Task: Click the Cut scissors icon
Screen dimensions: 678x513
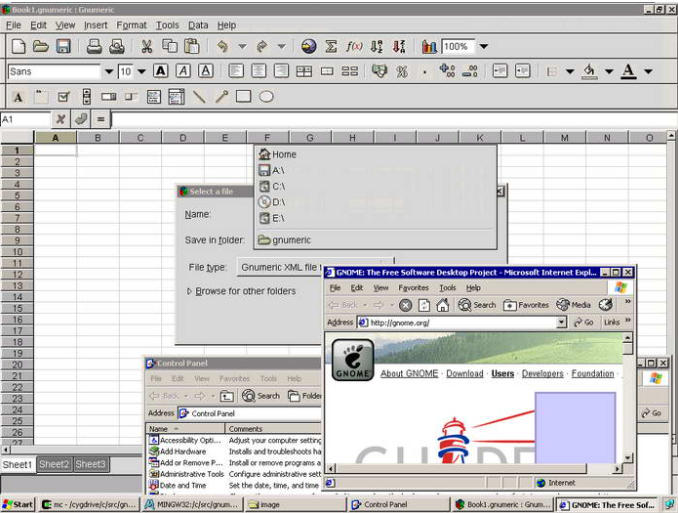Action: pos(146,46)
